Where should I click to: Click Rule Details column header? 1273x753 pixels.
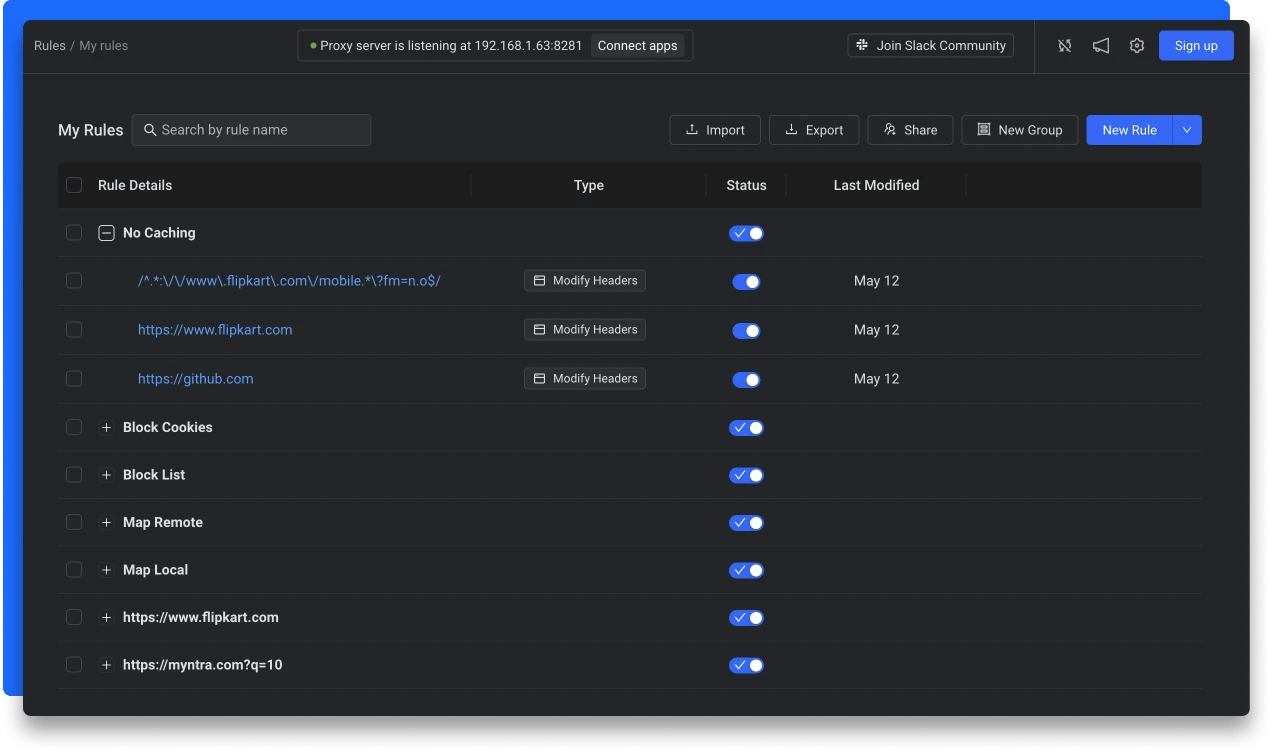click(x=135, y=185)
